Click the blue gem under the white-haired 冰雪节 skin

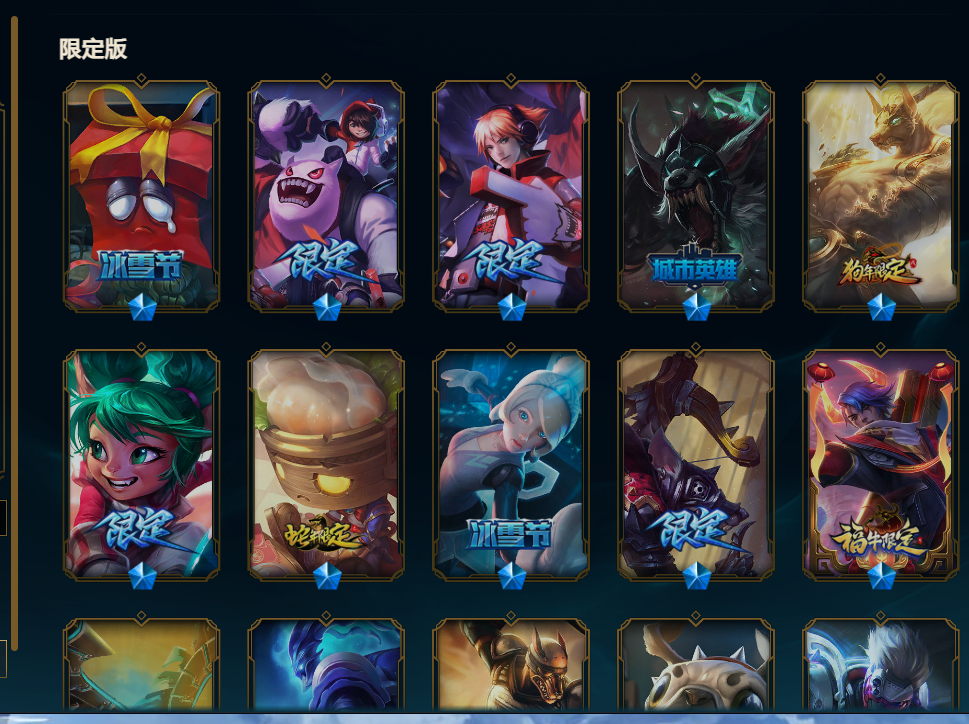tap(512, 576)
